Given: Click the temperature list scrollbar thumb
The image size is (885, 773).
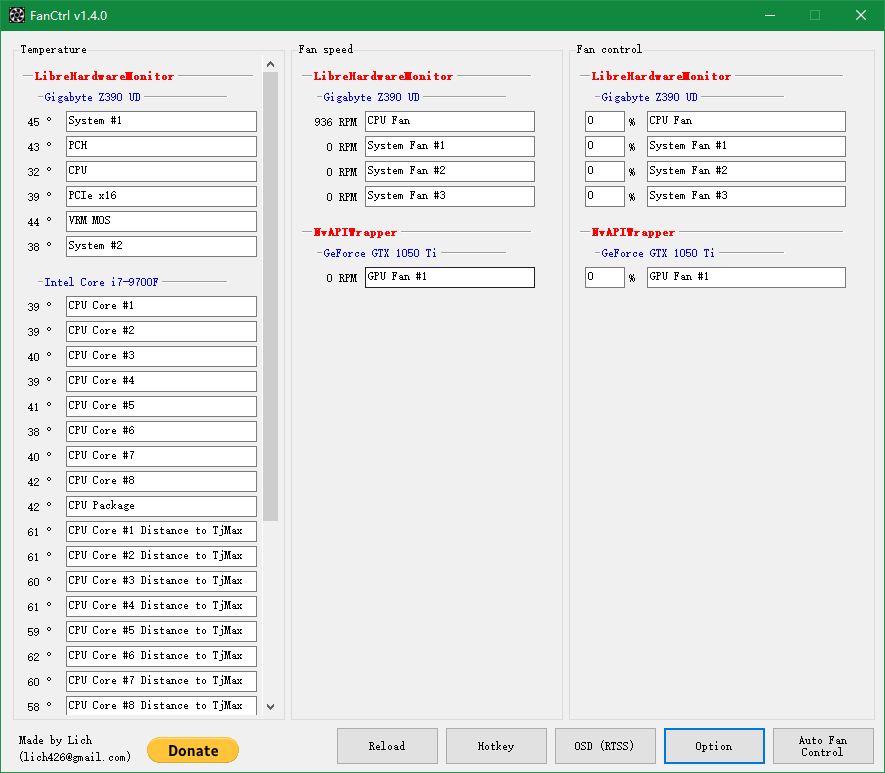Looking at the screenshot, I should tap(270, 296).
